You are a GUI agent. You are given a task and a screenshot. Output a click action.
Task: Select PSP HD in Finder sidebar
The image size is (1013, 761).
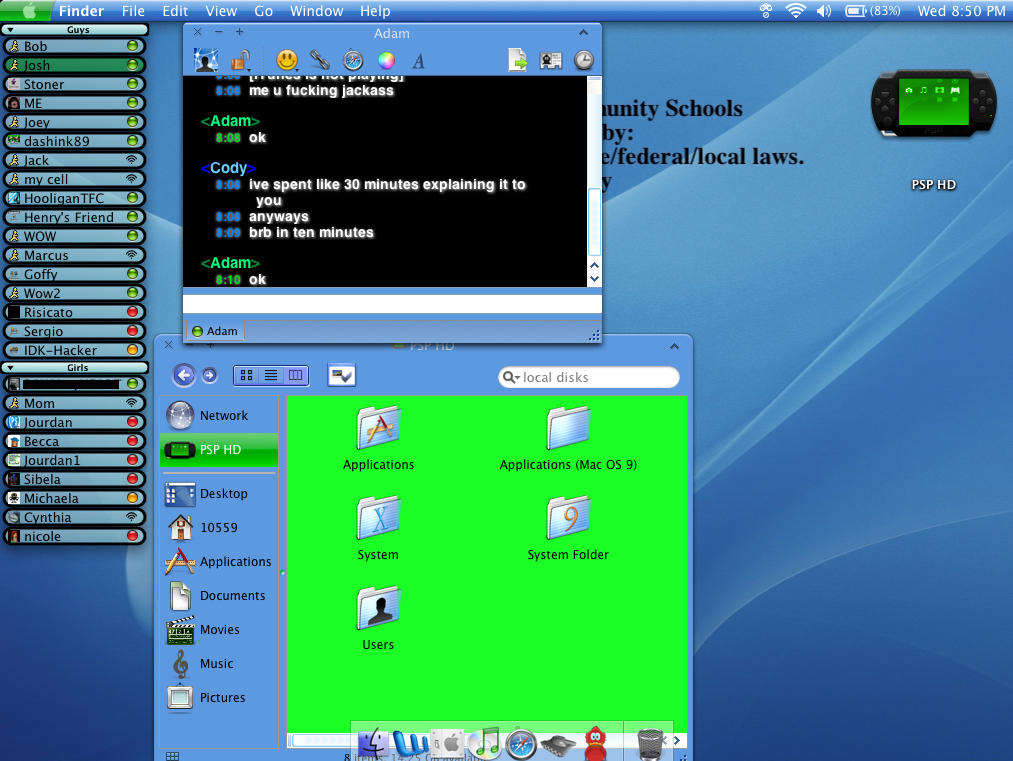point(219,450)
